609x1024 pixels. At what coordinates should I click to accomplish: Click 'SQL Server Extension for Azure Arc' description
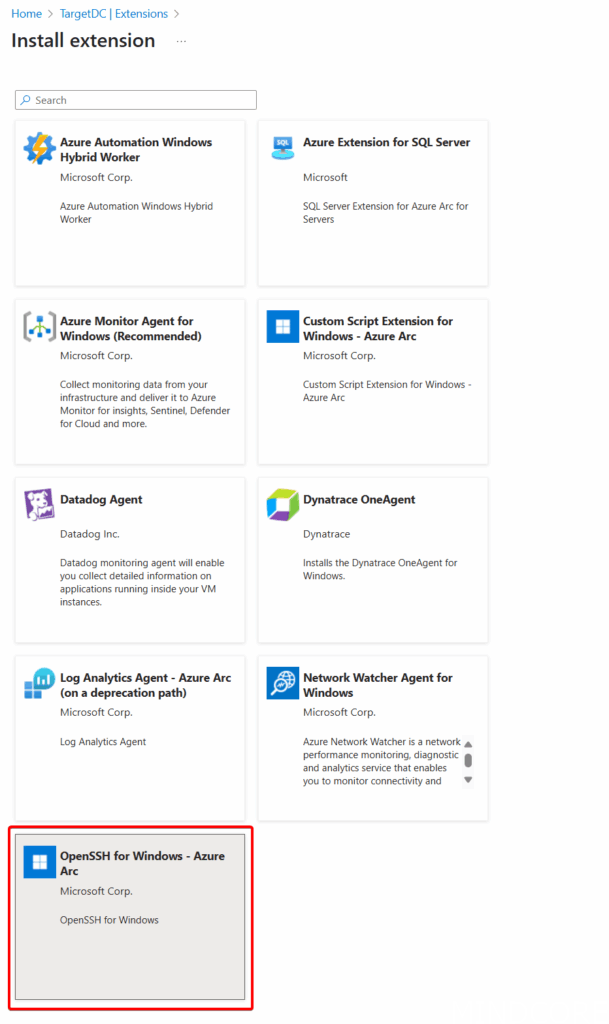(385, 213)
